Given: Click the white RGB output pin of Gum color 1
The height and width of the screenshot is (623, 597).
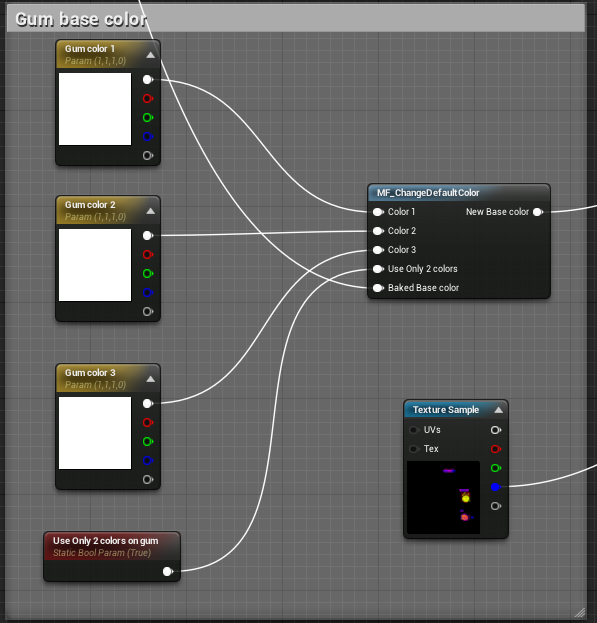Looking at the screenshot, I should 148,79.
